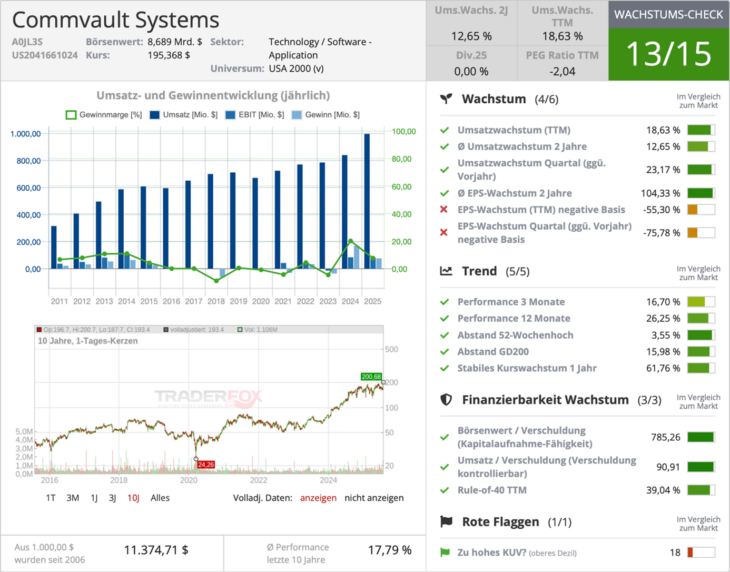Click the green flag beside Zu hohes KUV
The height and width of the screenshot is (572, 730).
pyautogui.click(x=445, y=552)
